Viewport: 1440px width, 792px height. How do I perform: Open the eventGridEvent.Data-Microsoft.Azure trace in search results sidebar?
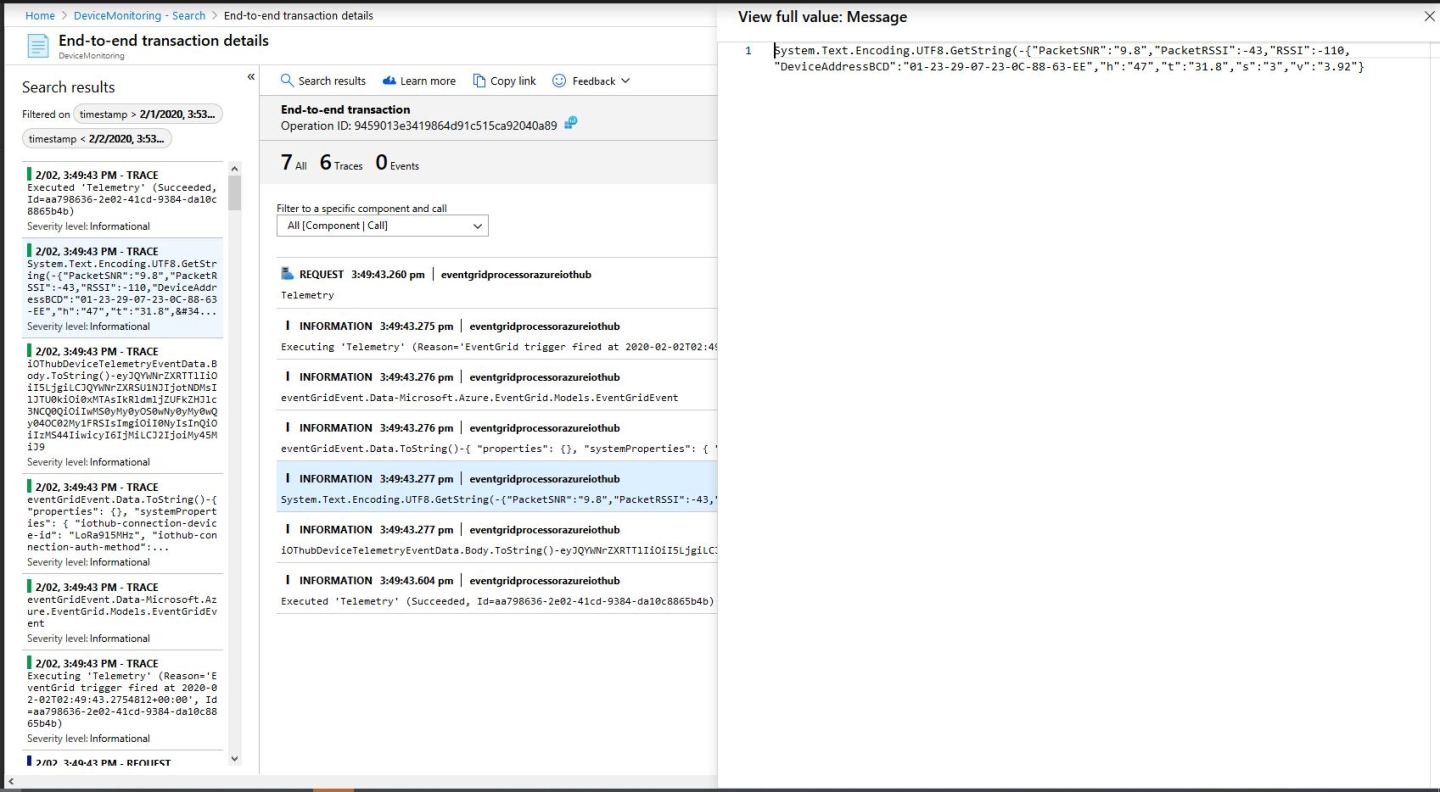tap(123, 612)
